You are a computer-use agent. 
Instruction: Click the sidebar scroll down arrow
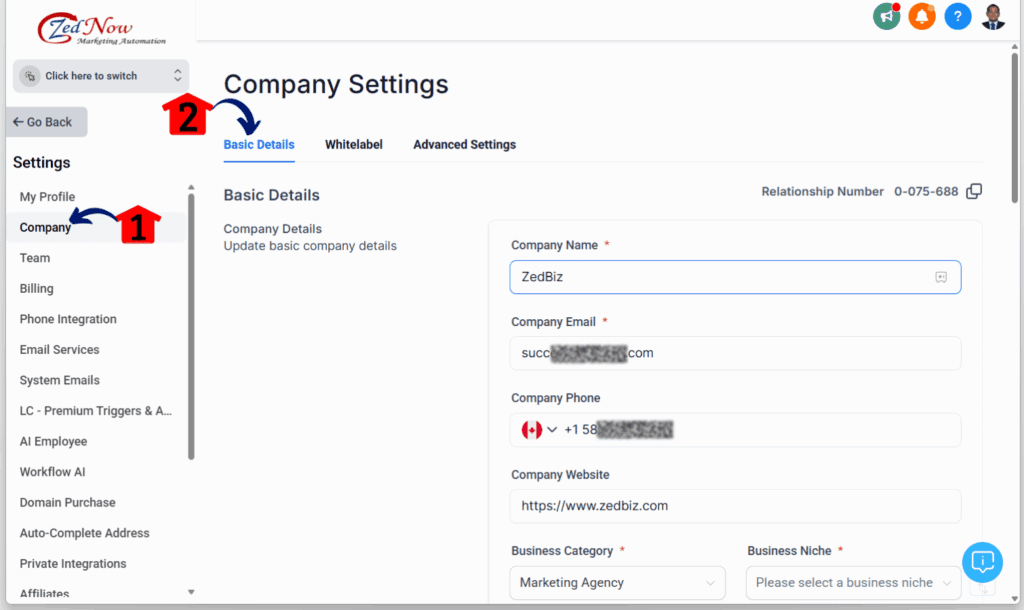191,592
